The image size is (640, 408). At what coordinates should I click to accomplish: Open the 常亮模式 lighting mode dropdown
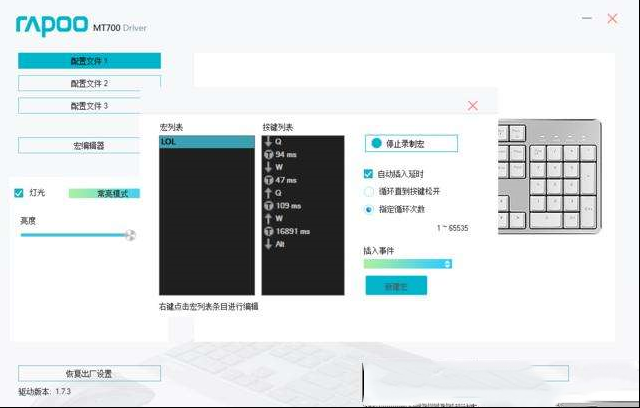(x=104, y=193)
